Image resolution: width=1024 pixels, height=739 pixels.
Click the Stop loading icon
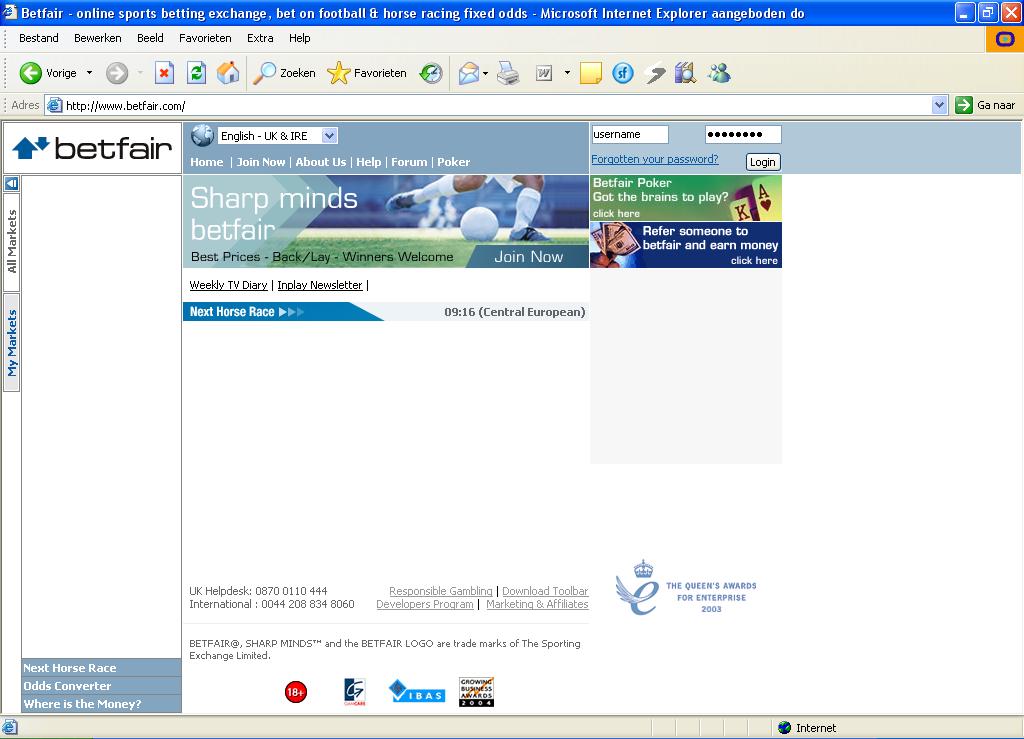pyautogui.click(x=164, y=73)
